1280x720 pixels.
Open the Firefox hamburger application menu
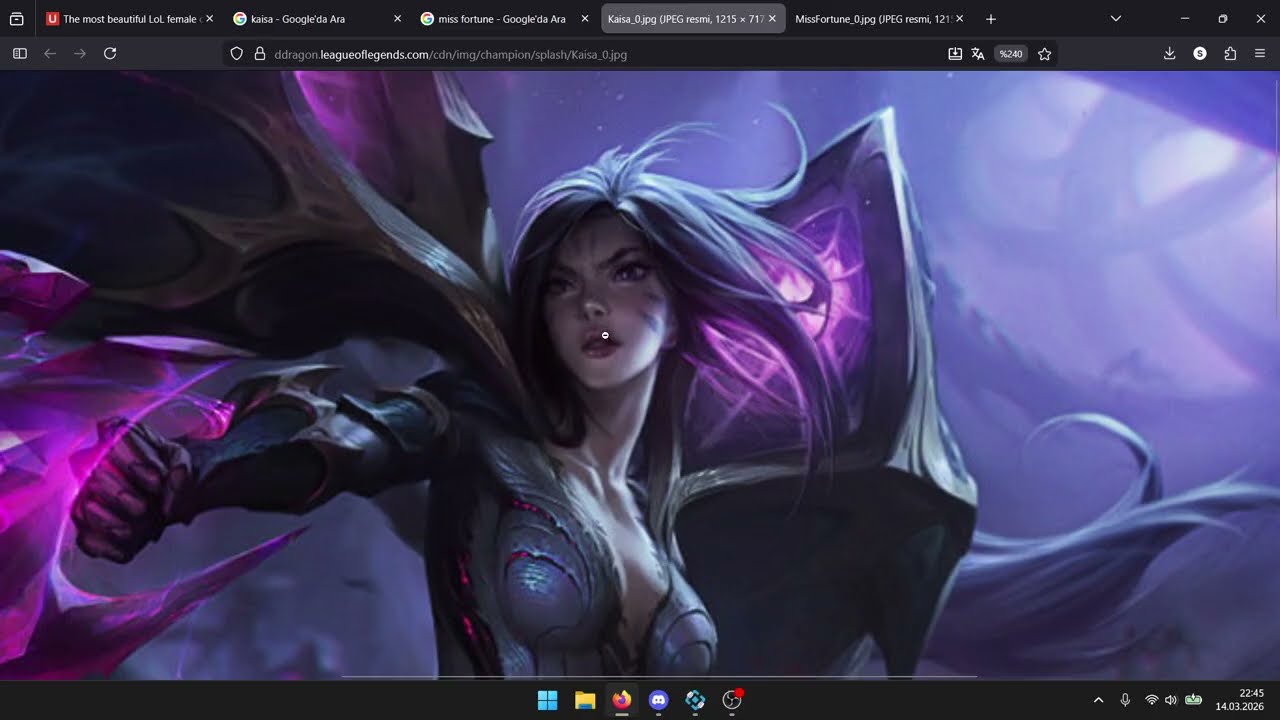click(1260, 54)
